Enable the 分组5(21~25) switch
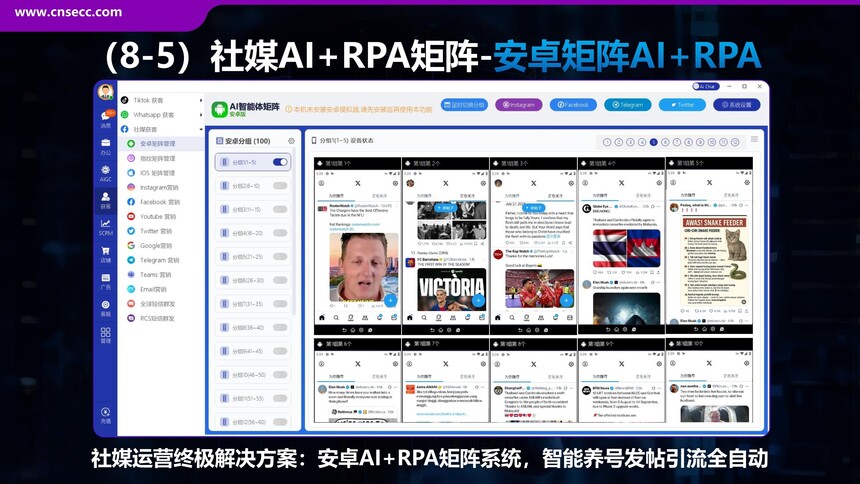The image size is (860, 484). [x=280, y=256]
